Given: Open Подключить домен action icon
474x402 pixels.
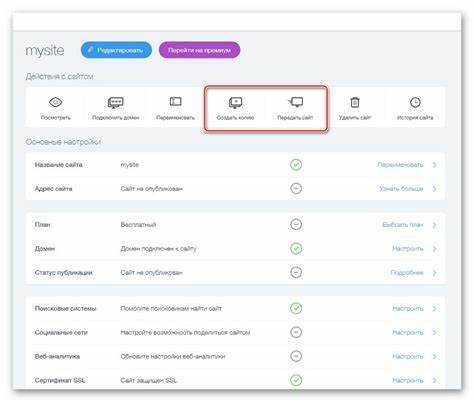Looking at the screenshot, I should tap(115, 102).
